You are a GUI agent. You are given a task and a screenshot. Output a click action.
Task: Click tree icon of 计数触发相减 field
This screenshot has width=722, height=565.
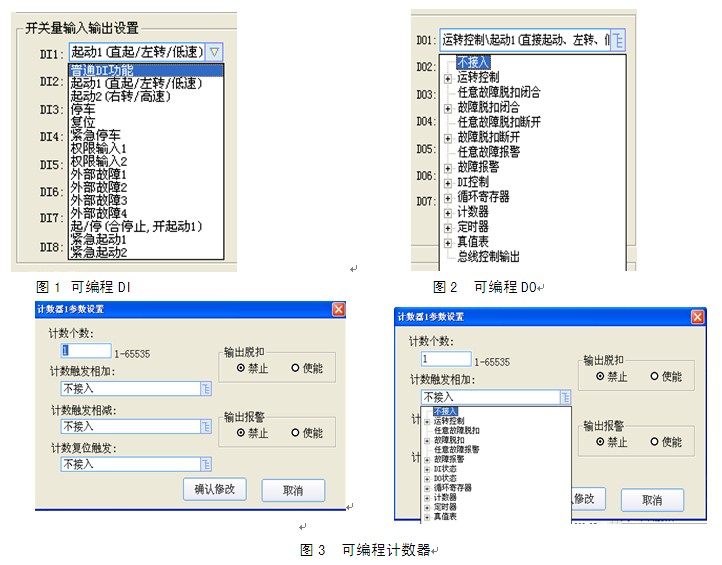(x=205, y=426)
